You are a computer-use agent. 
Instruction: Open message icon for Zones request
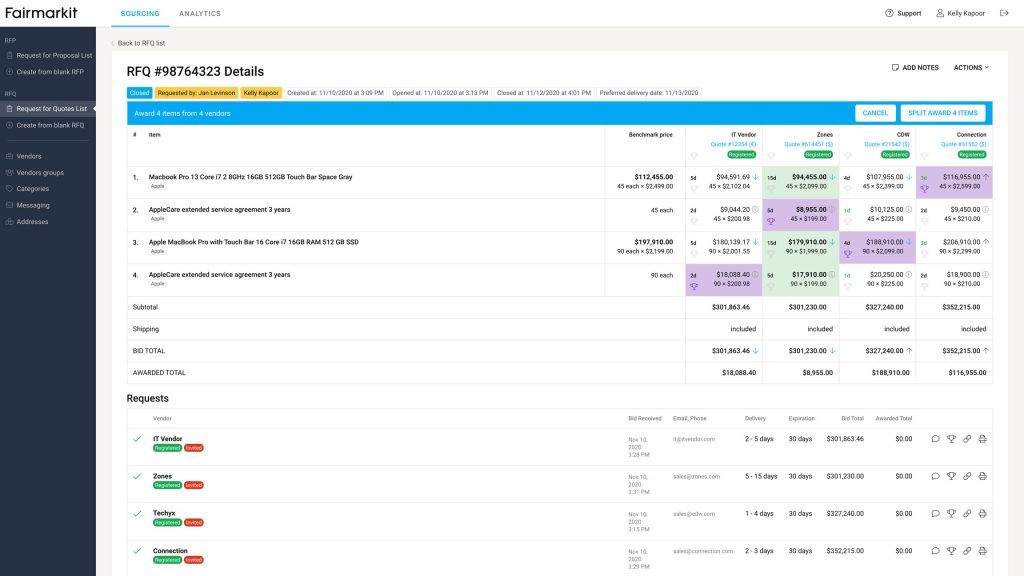pos(935,476)
